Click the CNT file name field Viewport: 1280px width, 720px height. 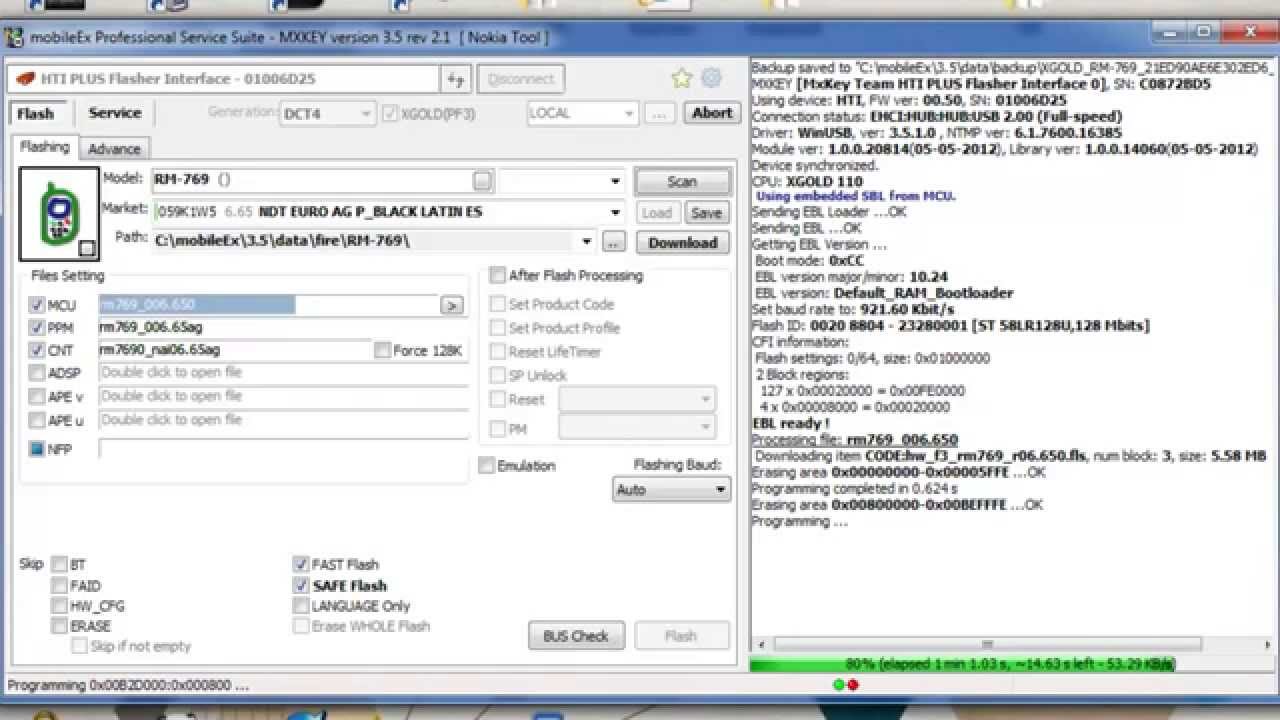point(235,351)
